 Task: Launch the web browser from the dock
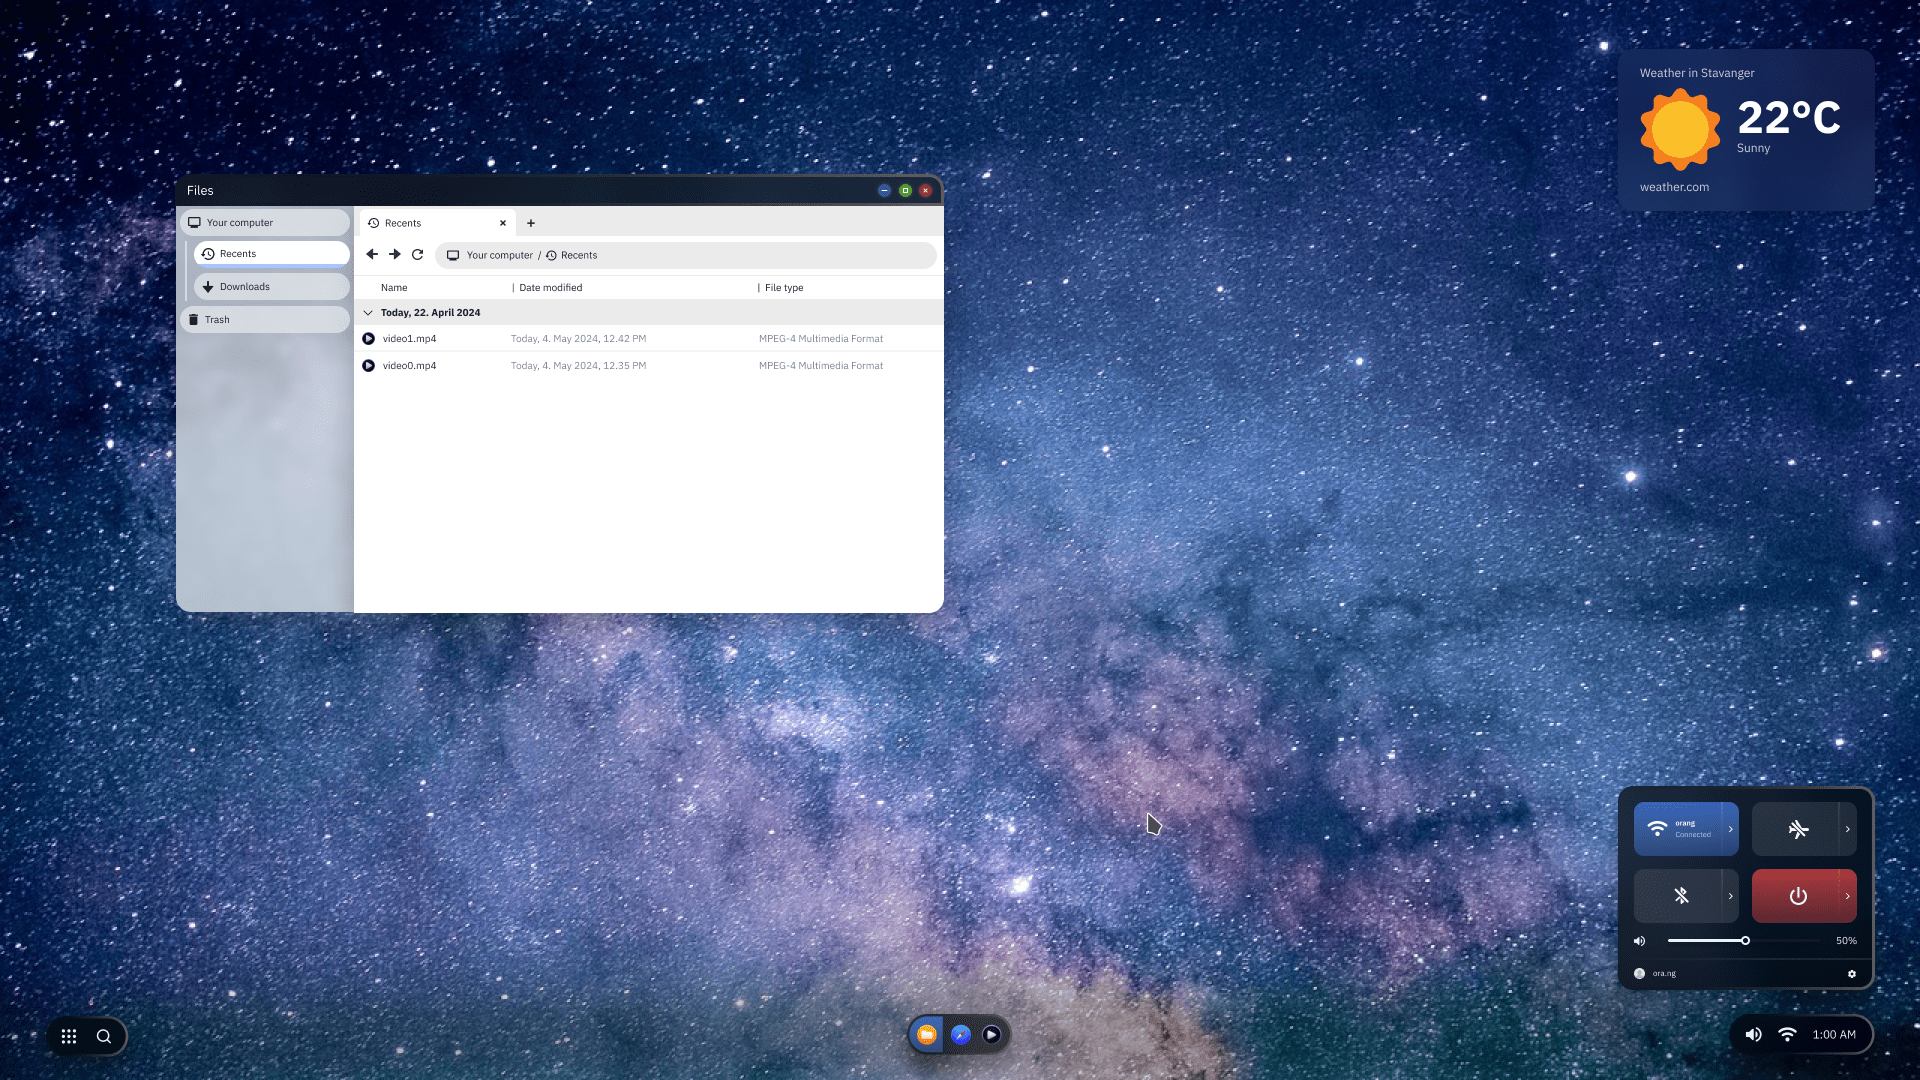961,1035
